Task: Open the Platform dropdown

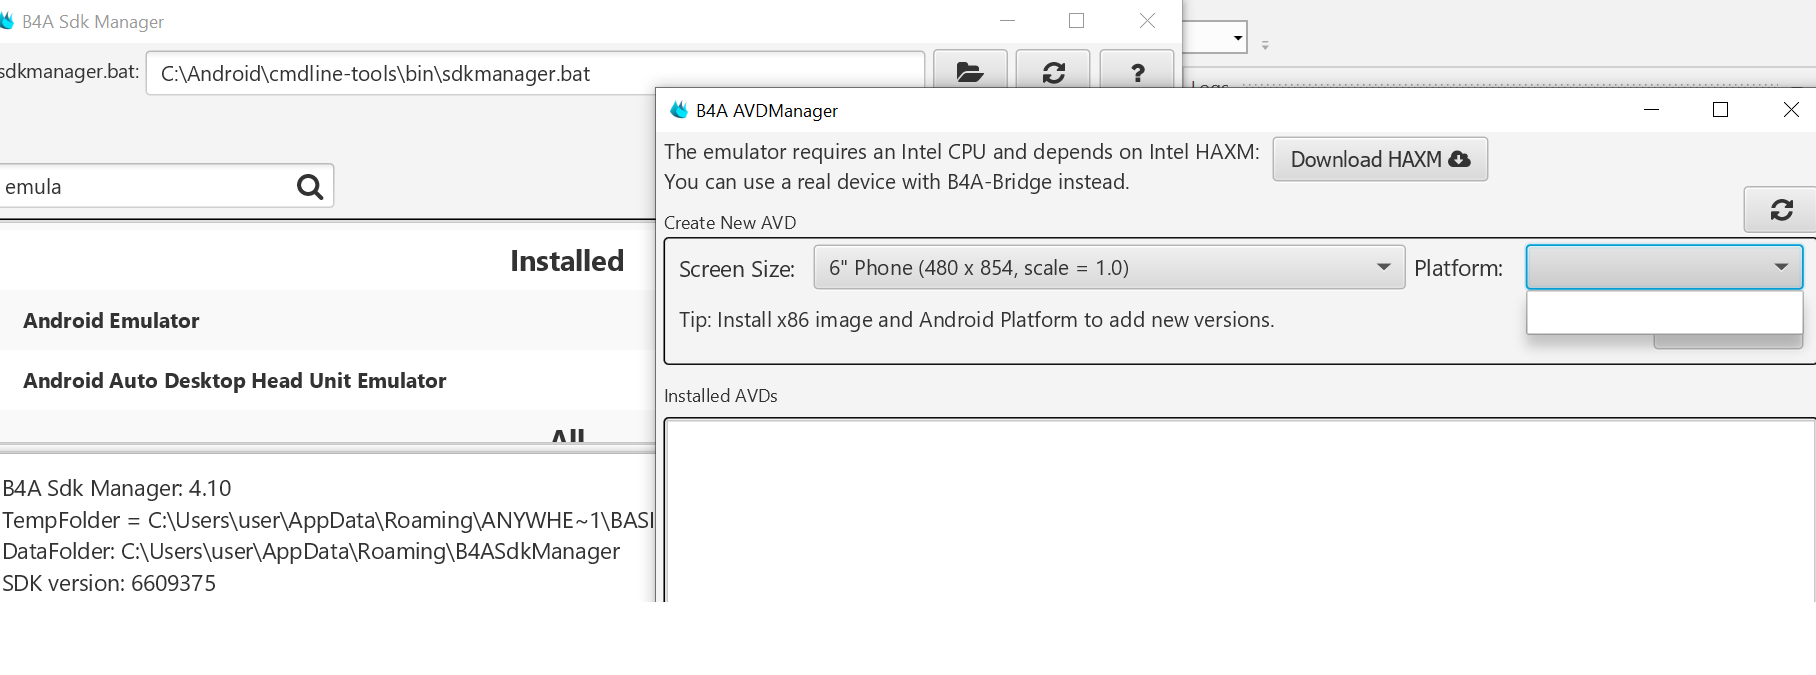Action: [1664, 267]
